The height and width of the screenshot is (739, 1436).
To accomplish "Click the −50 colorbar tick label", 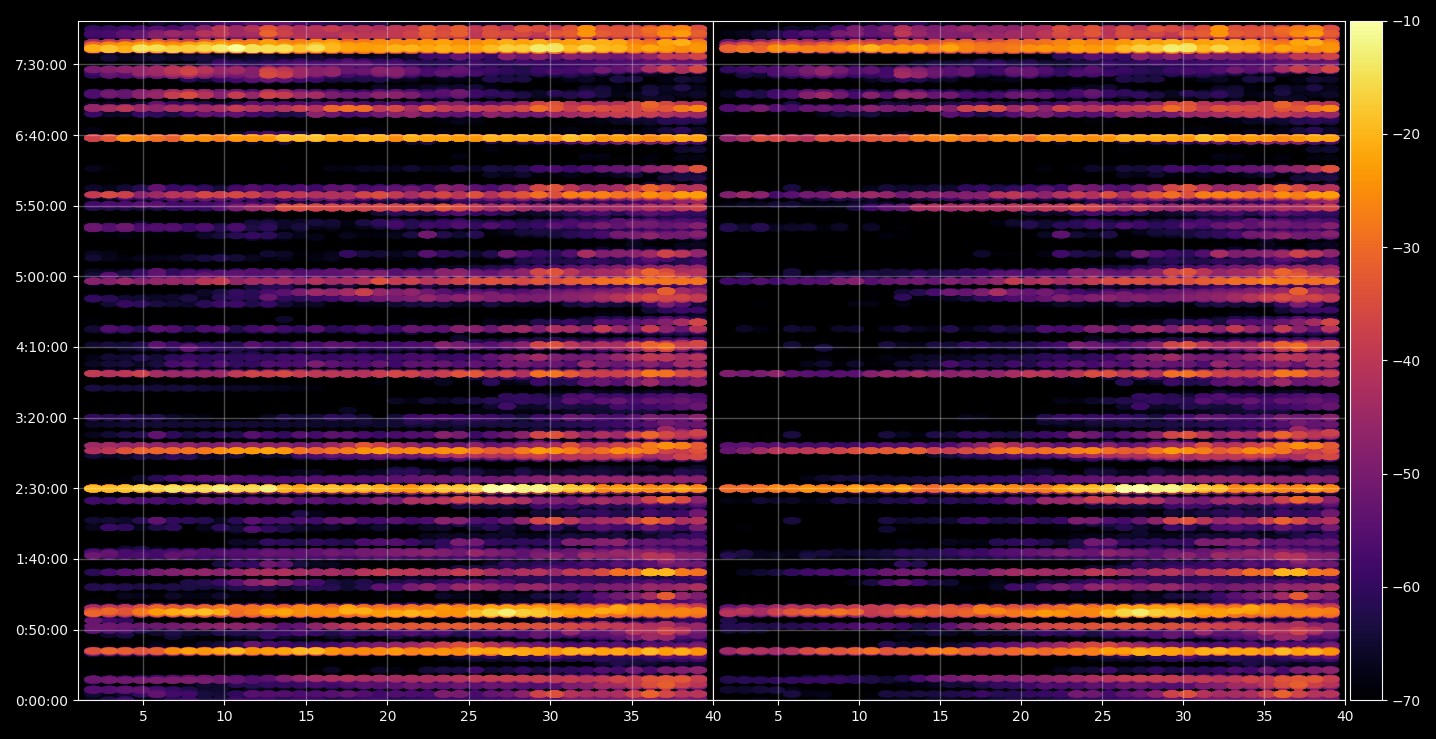I will 1406,474.
